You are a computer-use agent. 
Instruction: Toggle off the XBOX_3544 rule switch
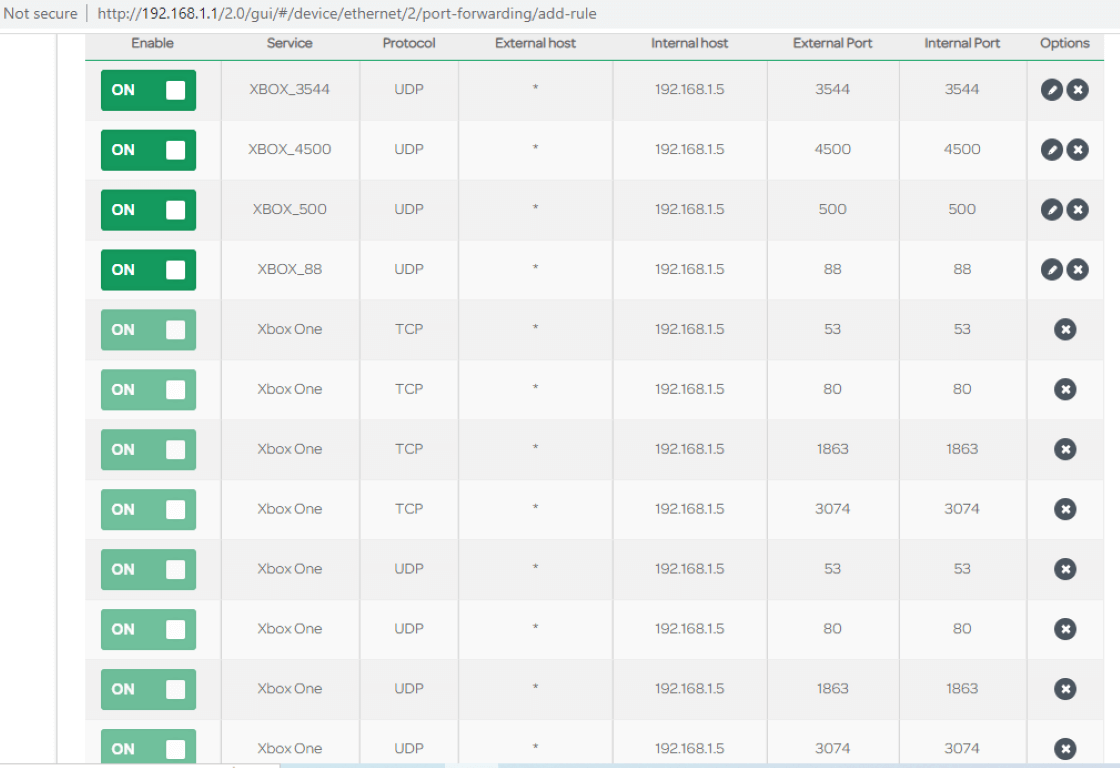click(149, 90)
